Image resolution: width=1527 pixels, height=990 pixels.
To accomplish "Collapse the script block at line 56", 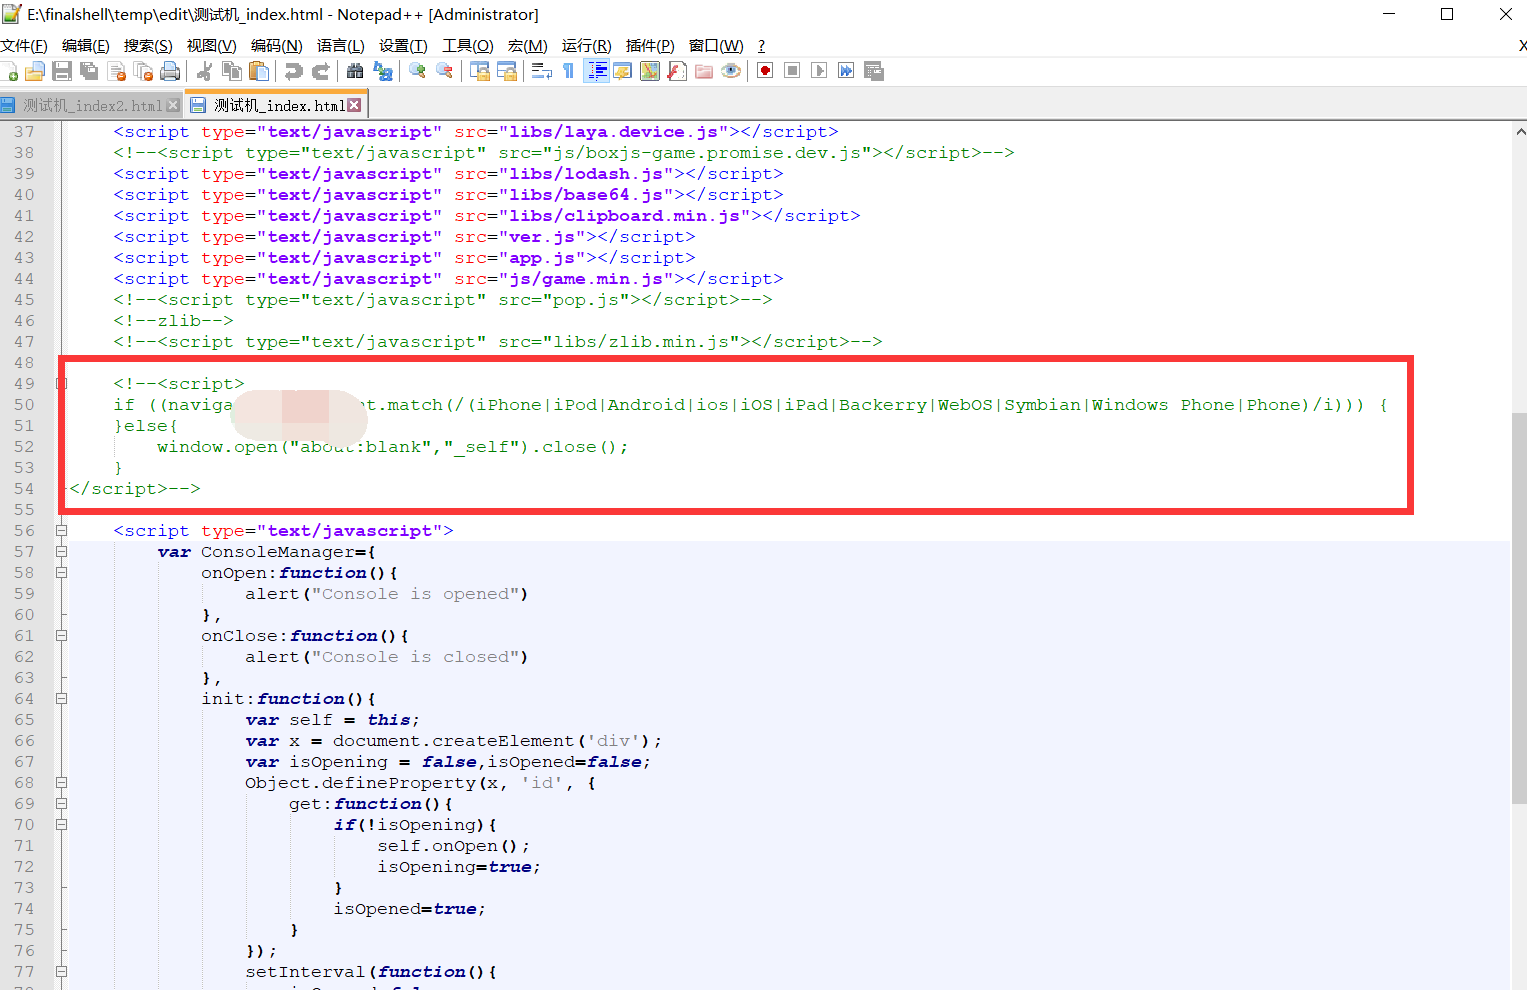I will point(61,531).
